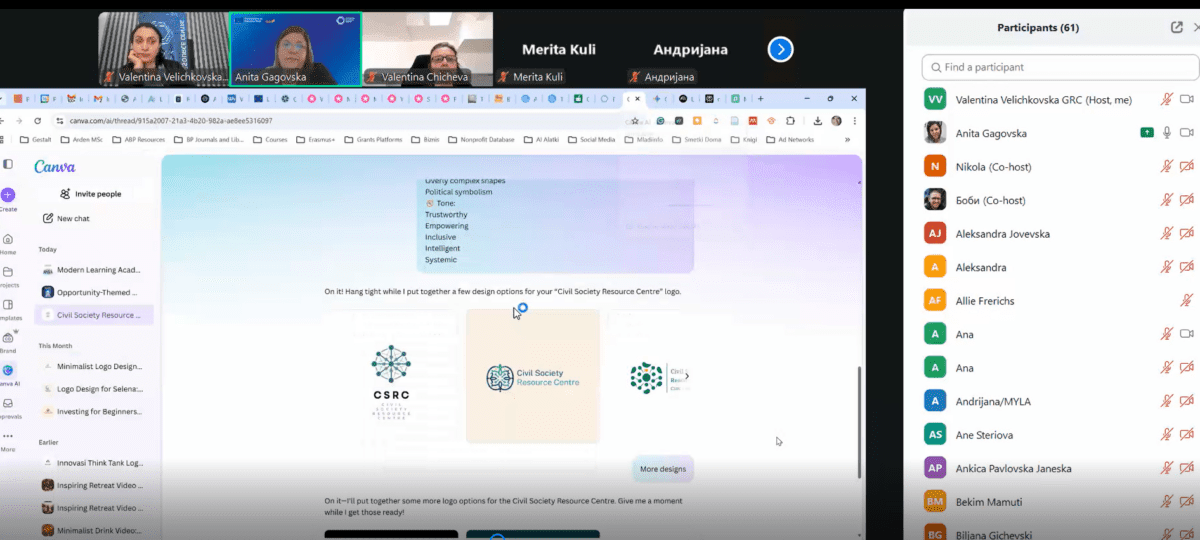Open Projects in Canva sidebar

tap(8, 276)
